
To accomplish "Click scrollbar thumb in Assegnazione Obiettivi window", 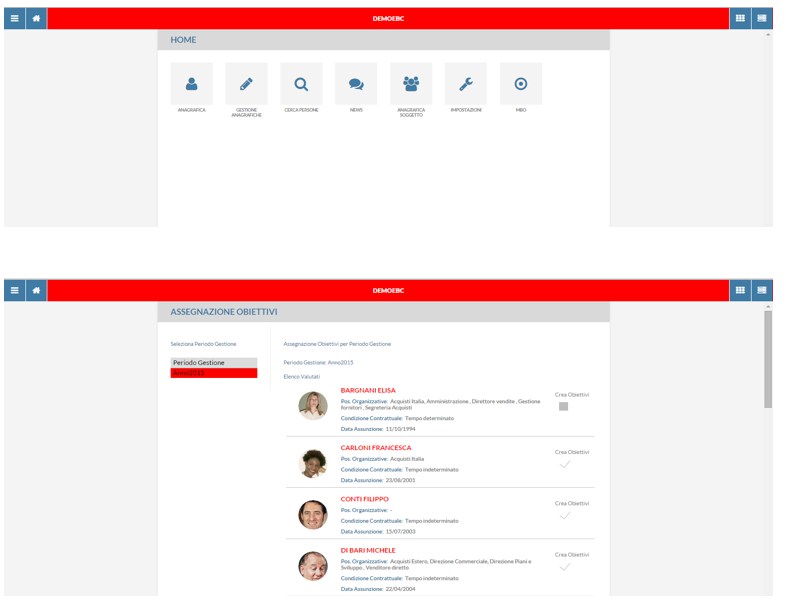I will click(768, 359).
